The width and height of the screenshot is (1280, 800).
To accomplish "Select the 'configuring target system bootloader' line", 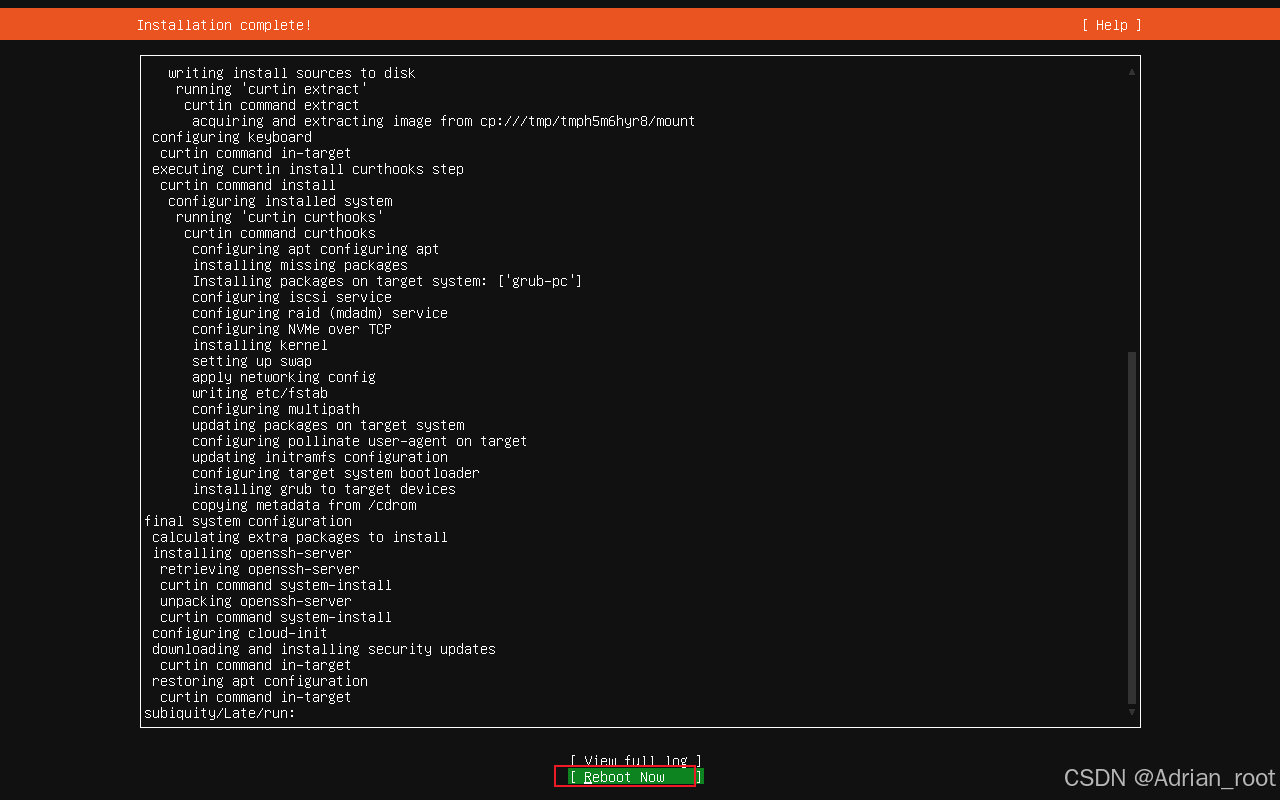I will [x=336, y=473].
